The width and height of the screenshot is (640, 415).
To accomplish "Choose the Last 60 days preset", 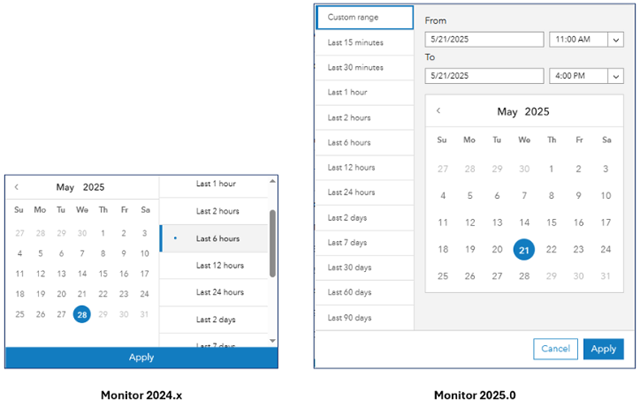I will (x=365, y=292).
